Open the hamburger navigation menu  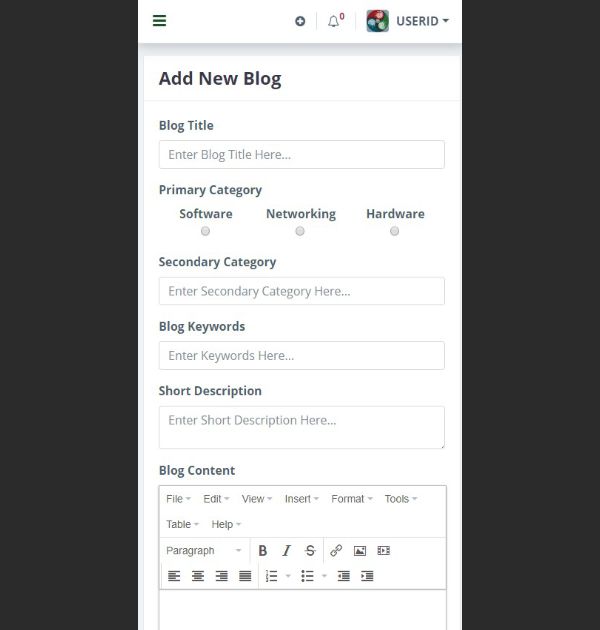point(160,20)
